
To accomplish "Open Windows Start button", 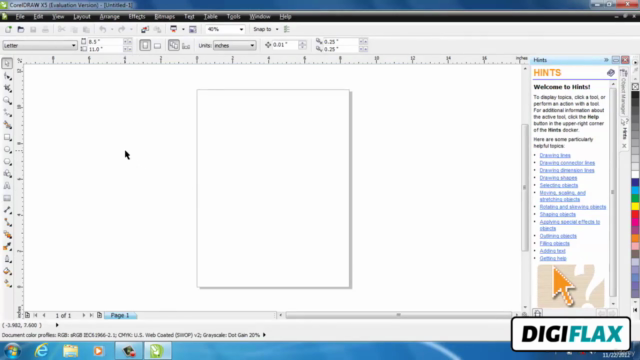I will point(13,351).
